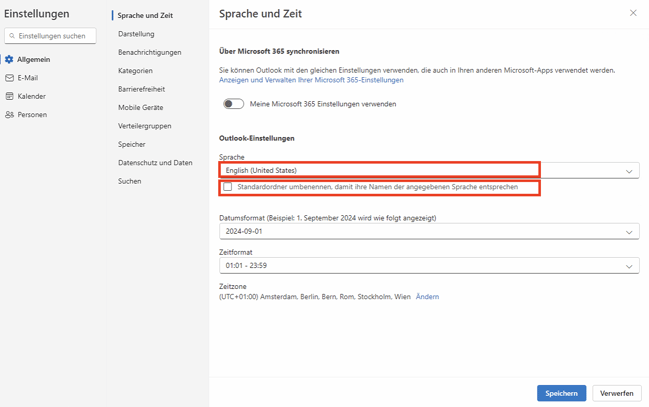Click the Kalender icon in sidebar
Image resolution: width=649 pixels, height=407 pixels.
[10, 96]
